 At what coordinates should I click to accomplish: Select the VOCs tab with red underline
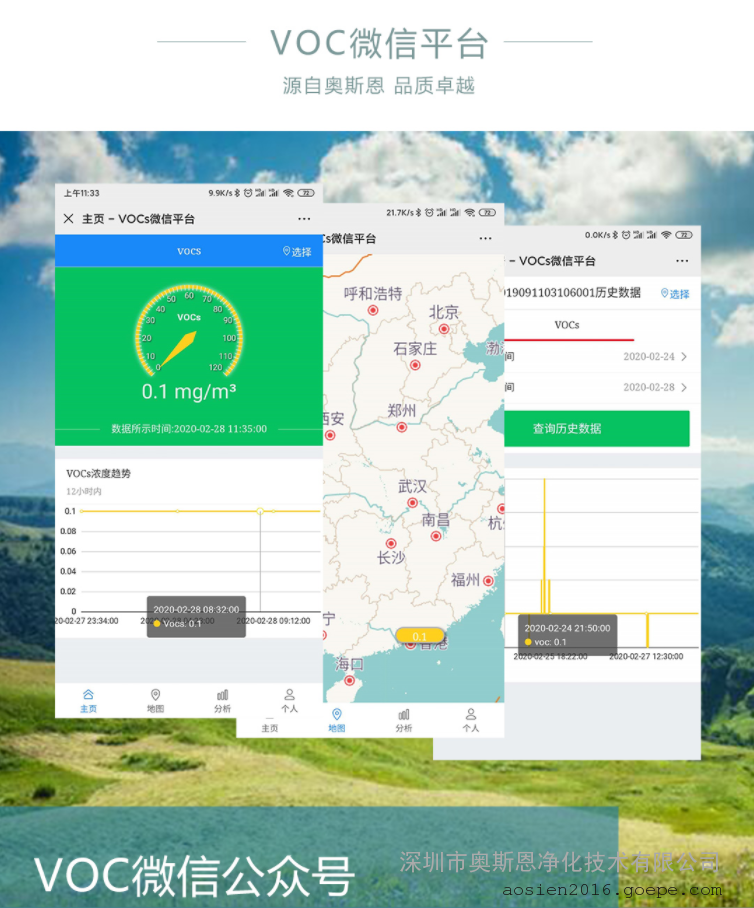pyautogui.click(x=567, y=326)
